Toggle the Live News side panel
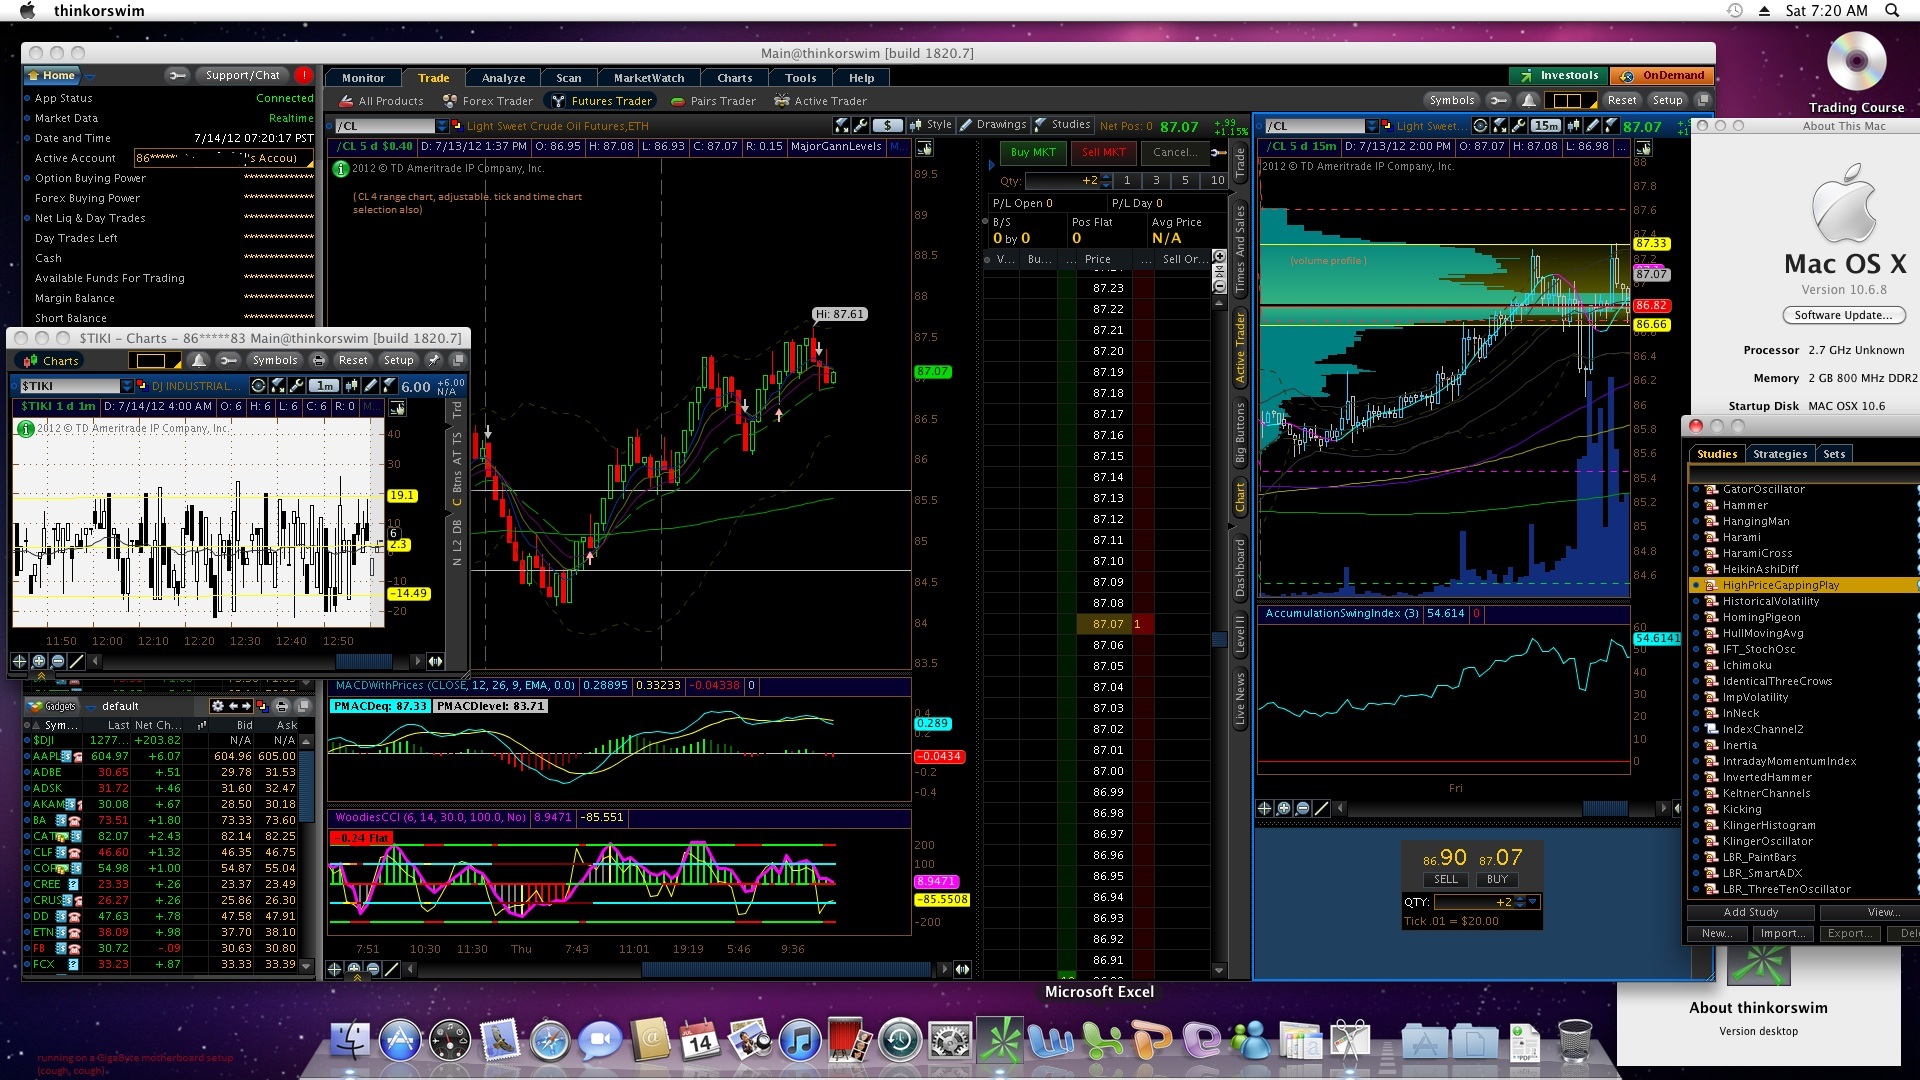 1240,699
